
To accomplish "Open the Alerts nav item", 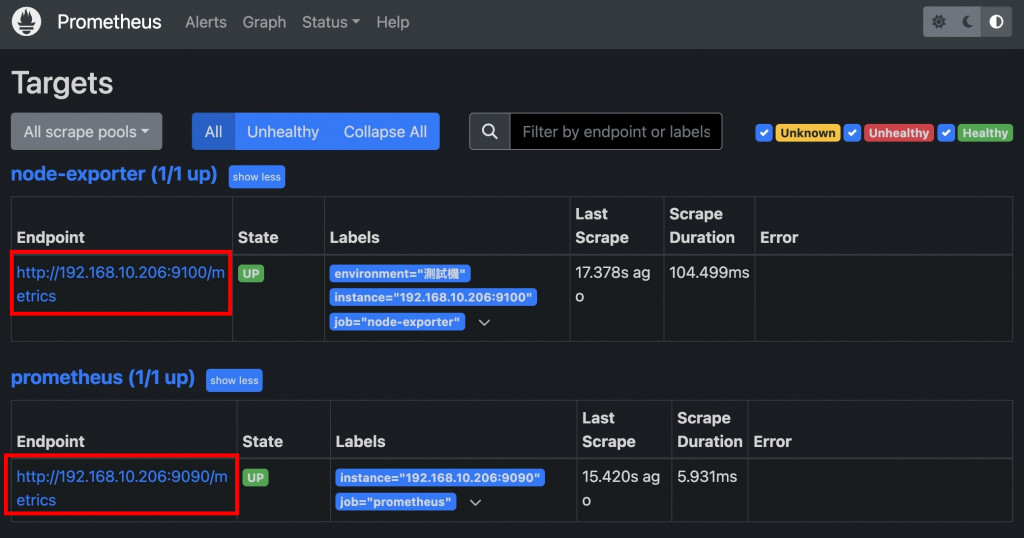I will 206,22.
